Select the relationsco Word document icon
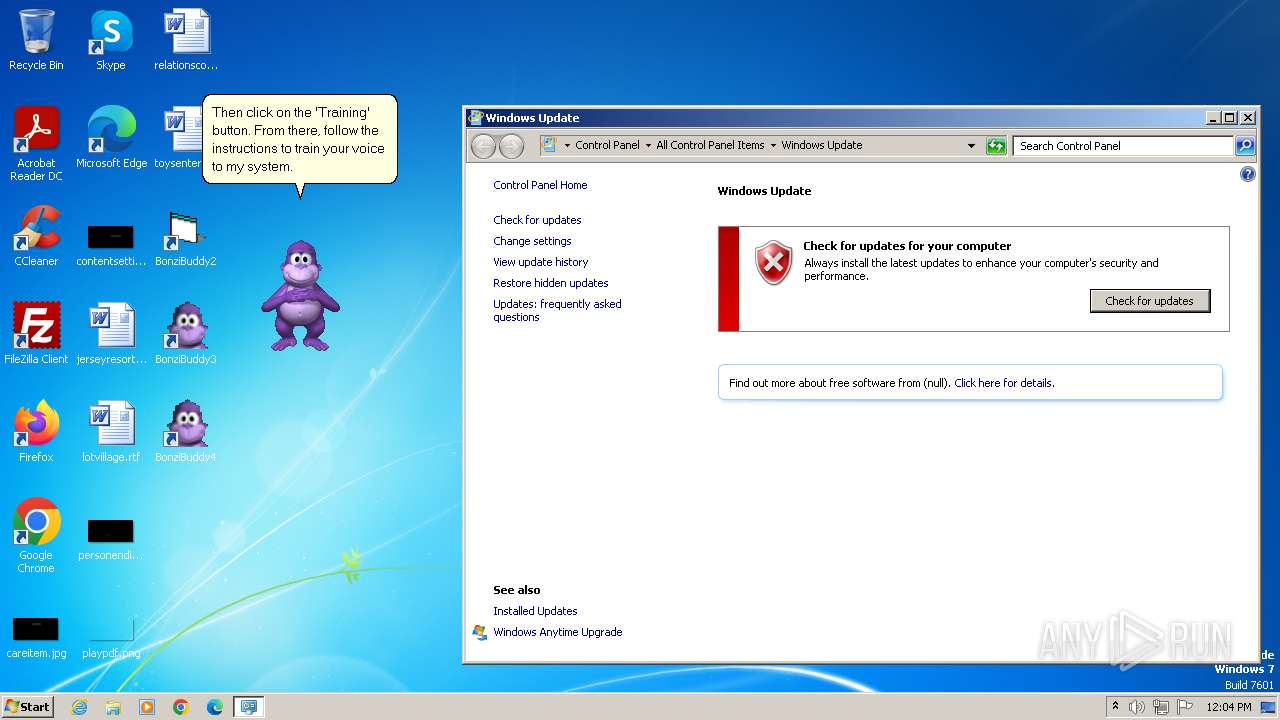This screenshot has width=1280, height=720. tap(186, 41)
